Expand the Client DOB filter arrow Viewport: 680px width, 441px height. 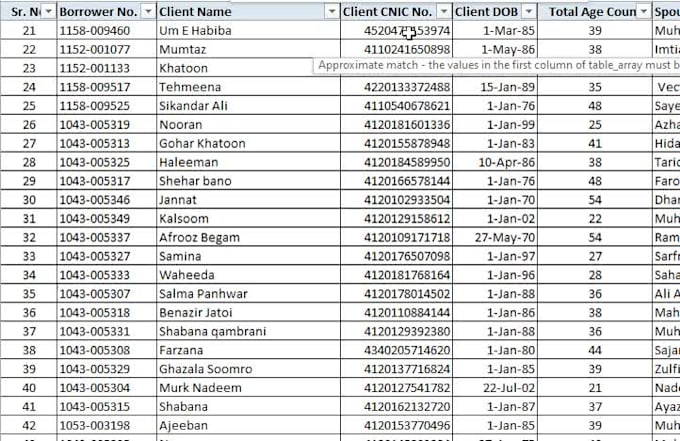tap(529, 12)
